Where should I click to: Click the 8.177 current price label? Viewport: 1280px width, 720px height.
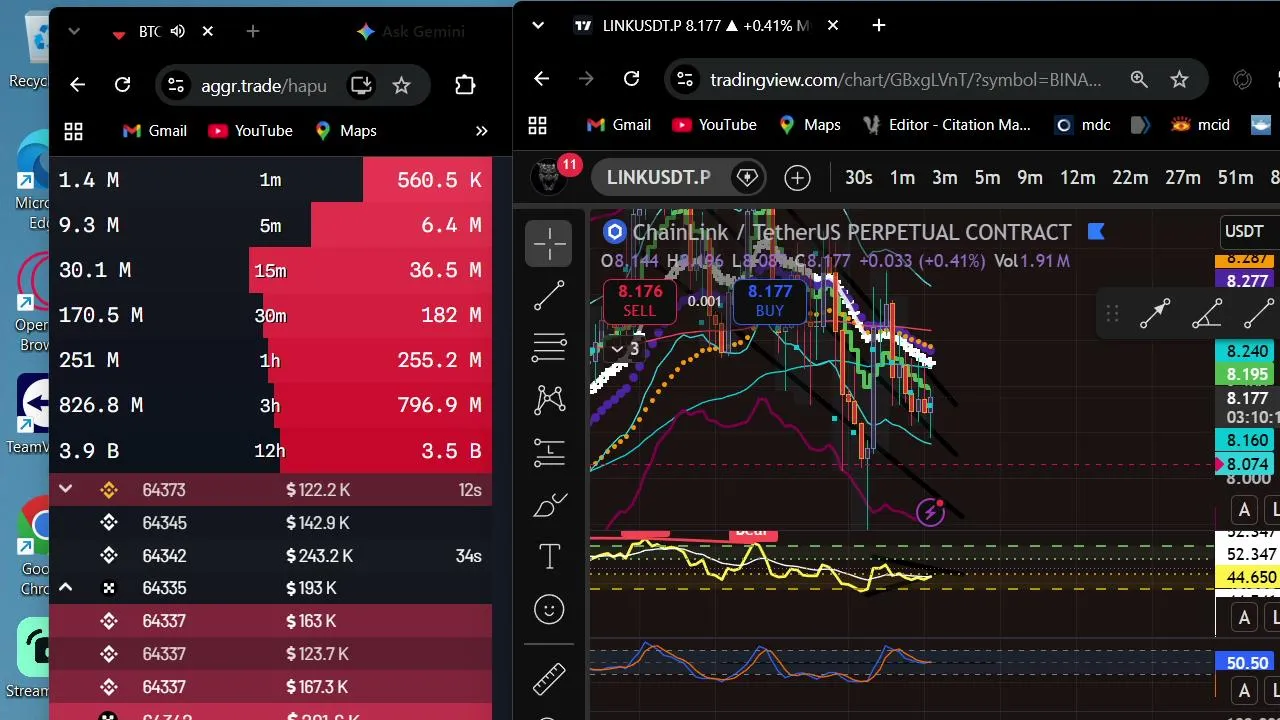tap(1247, 398)
